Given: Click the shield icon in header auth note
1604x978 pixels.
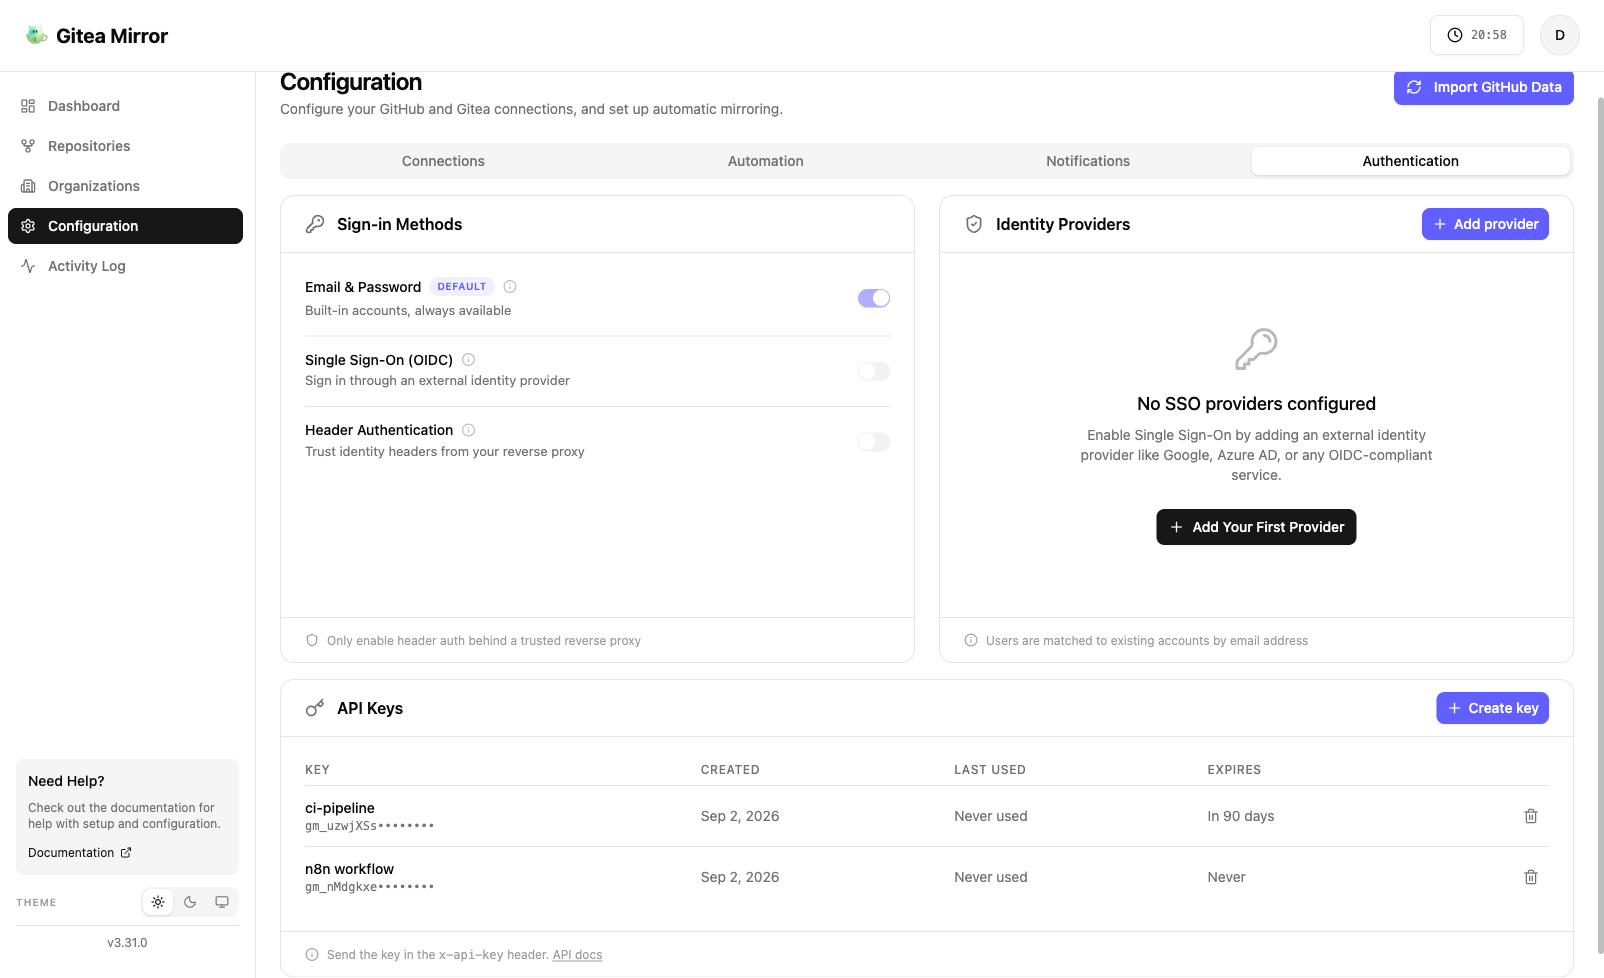Looking at the screenshot, I should coord(312,640).
